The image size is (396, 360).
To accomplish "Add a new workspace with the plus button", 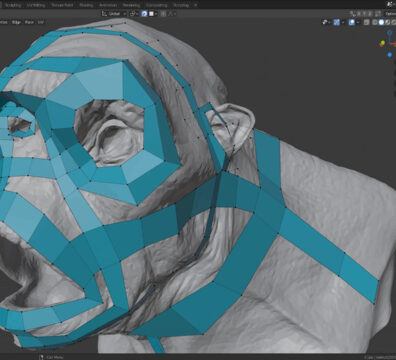I will [196, 5].
